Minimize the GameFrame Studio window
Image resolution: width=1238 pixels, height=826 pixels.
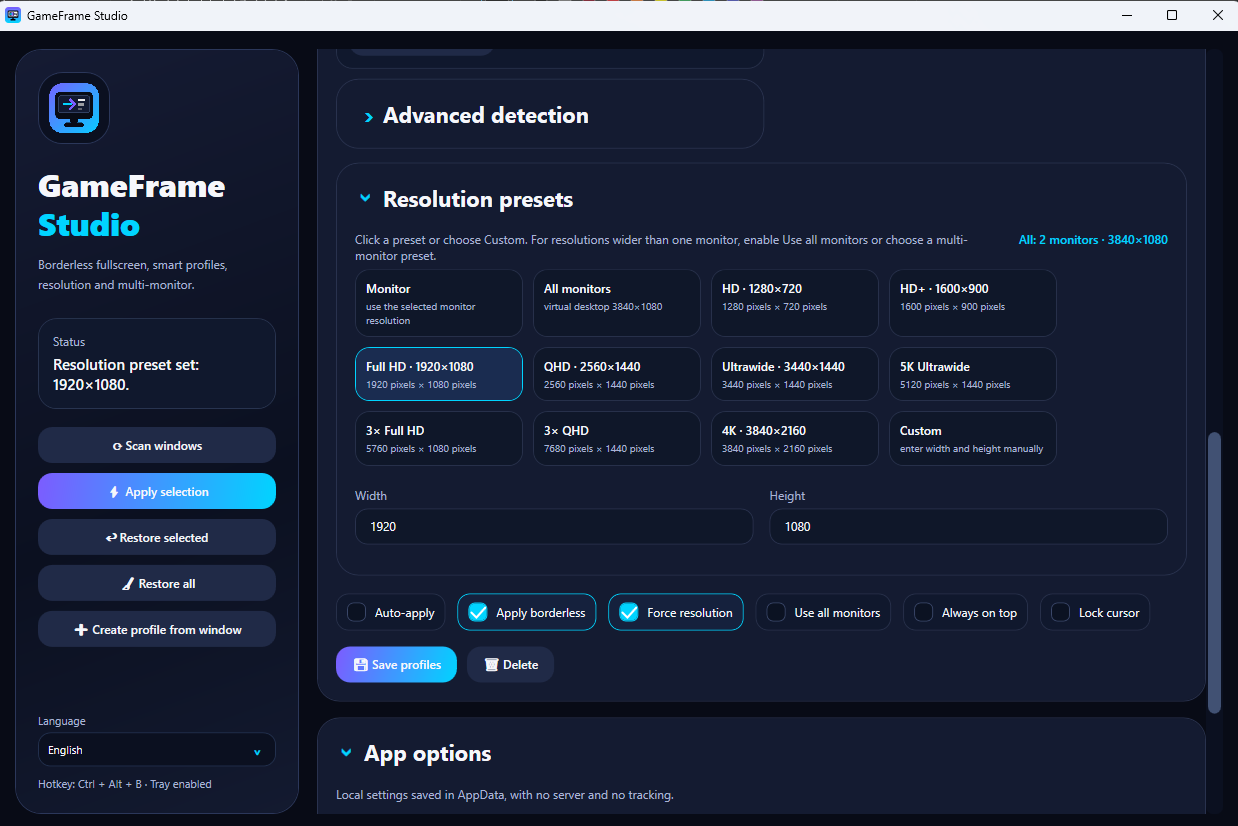coord(1127,15)
